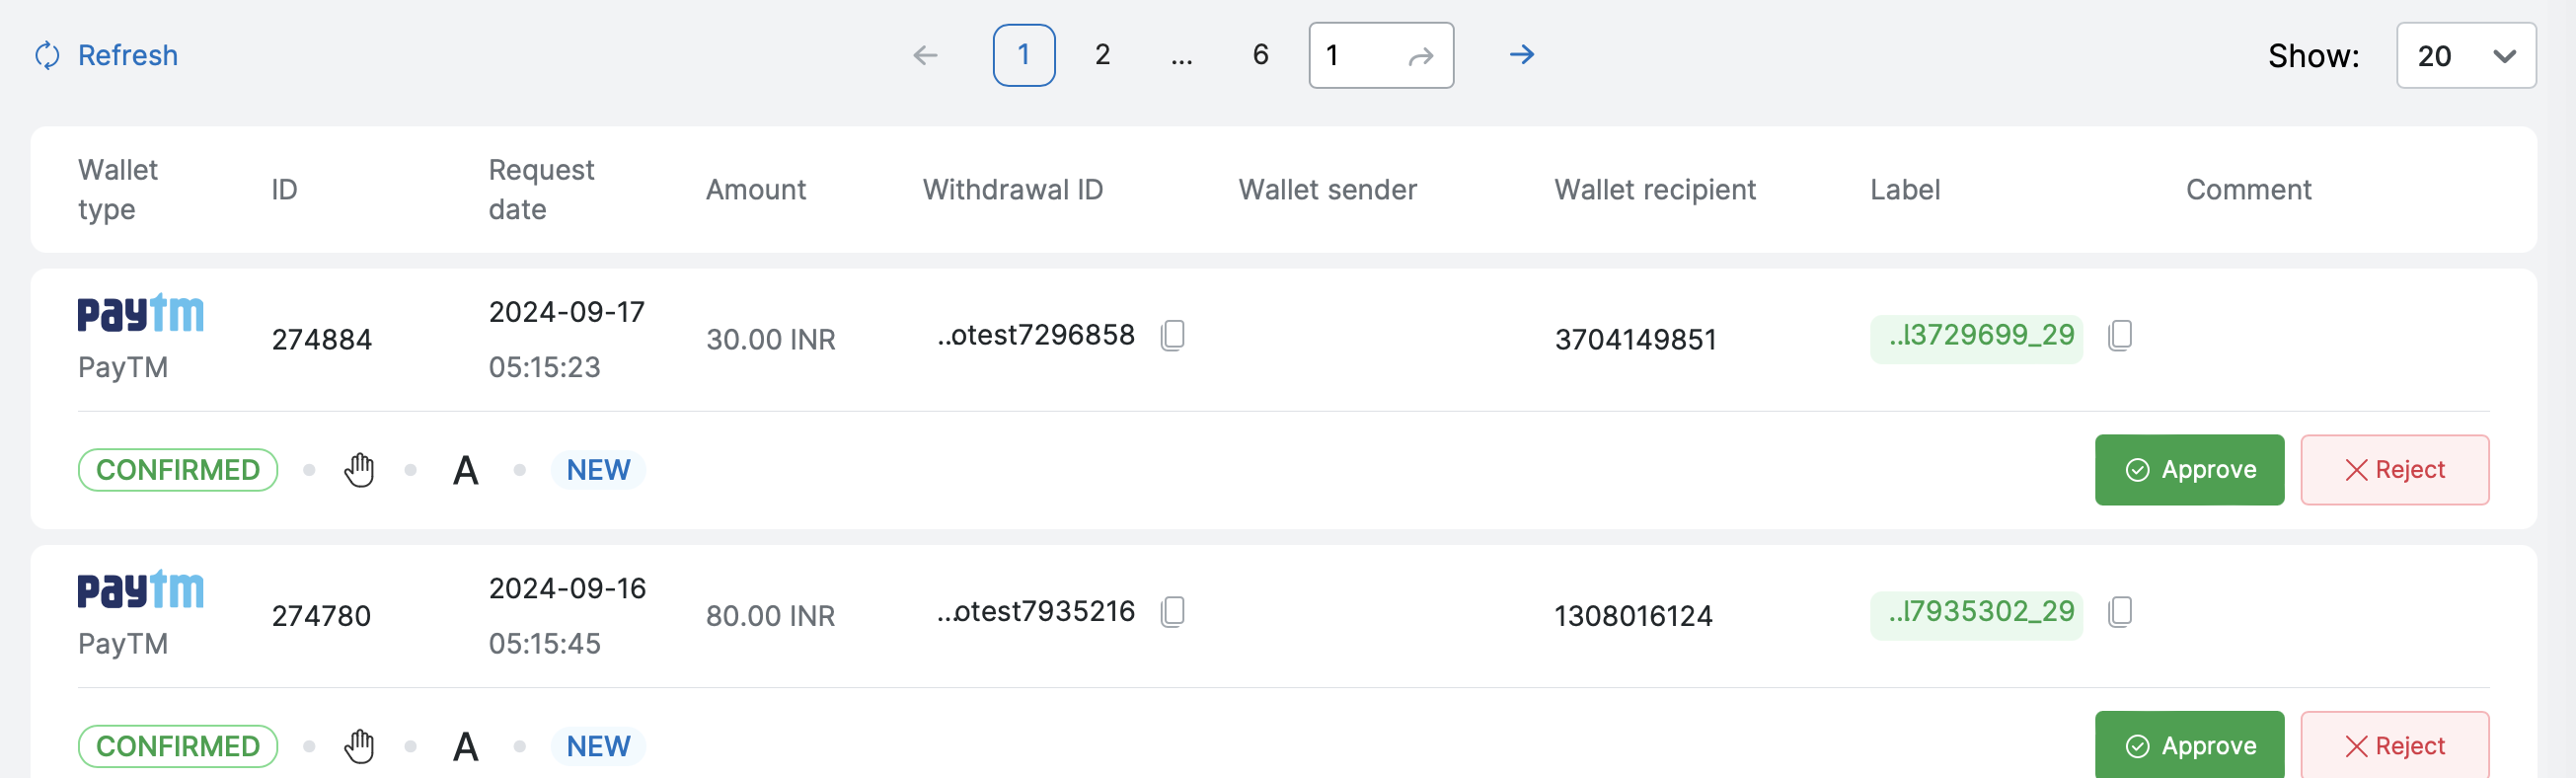Image resolution: width=2576 pixels, height=778 pixels.
Task: Click the green label ..I3729699_29
Action: [1979, 336]
